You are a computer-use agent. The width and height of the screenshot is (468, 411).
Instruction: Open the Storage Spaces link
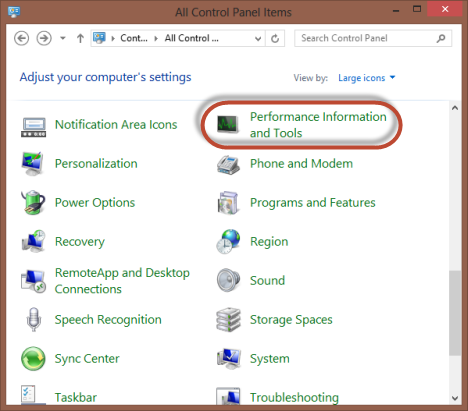point(291,320)
